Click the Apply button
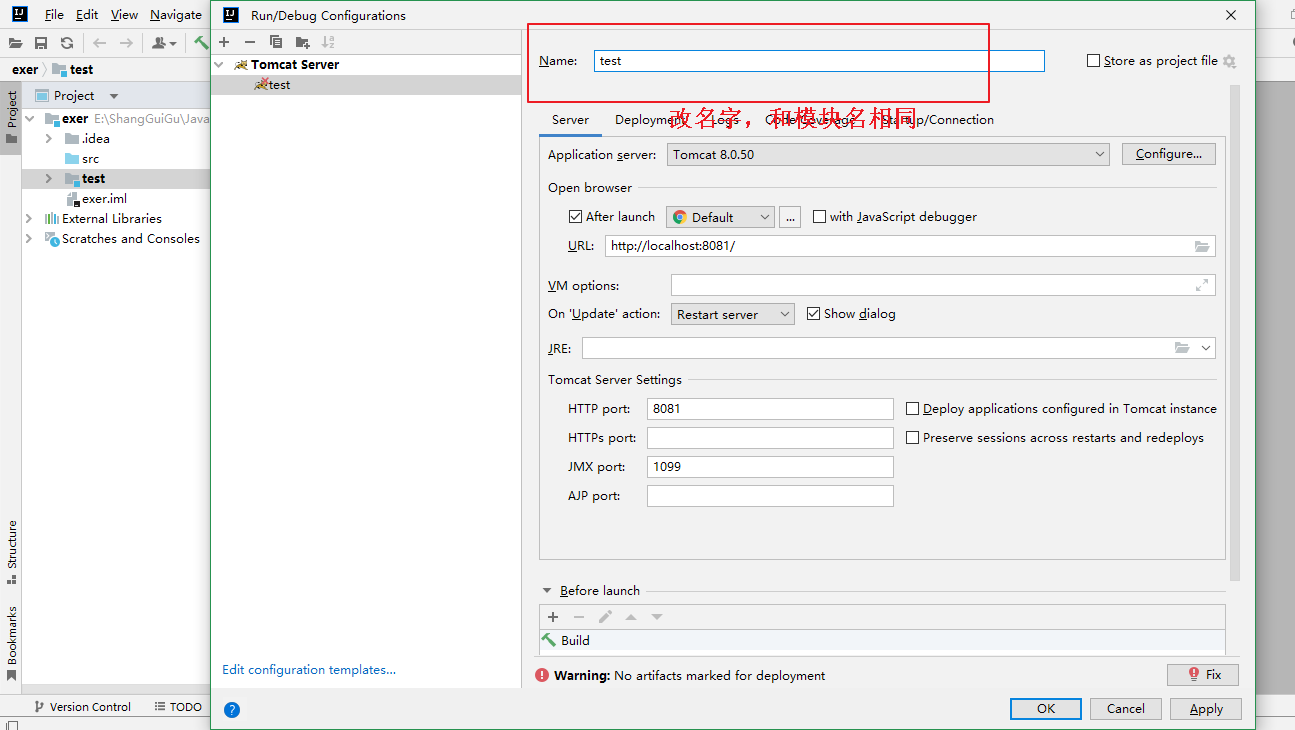Screen dimensions: 1295x730 tap(1206, 708)
